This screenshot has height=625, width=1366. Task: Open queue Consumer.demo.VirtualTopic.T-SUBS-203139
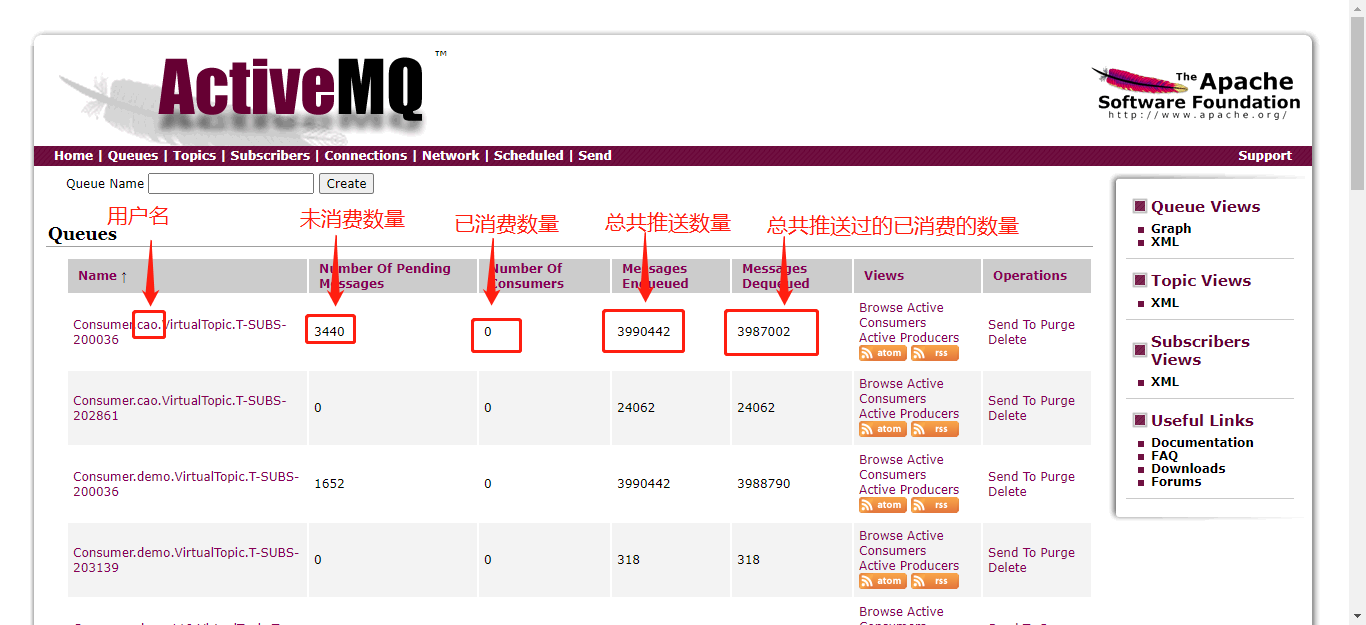[x=186, y=560]
